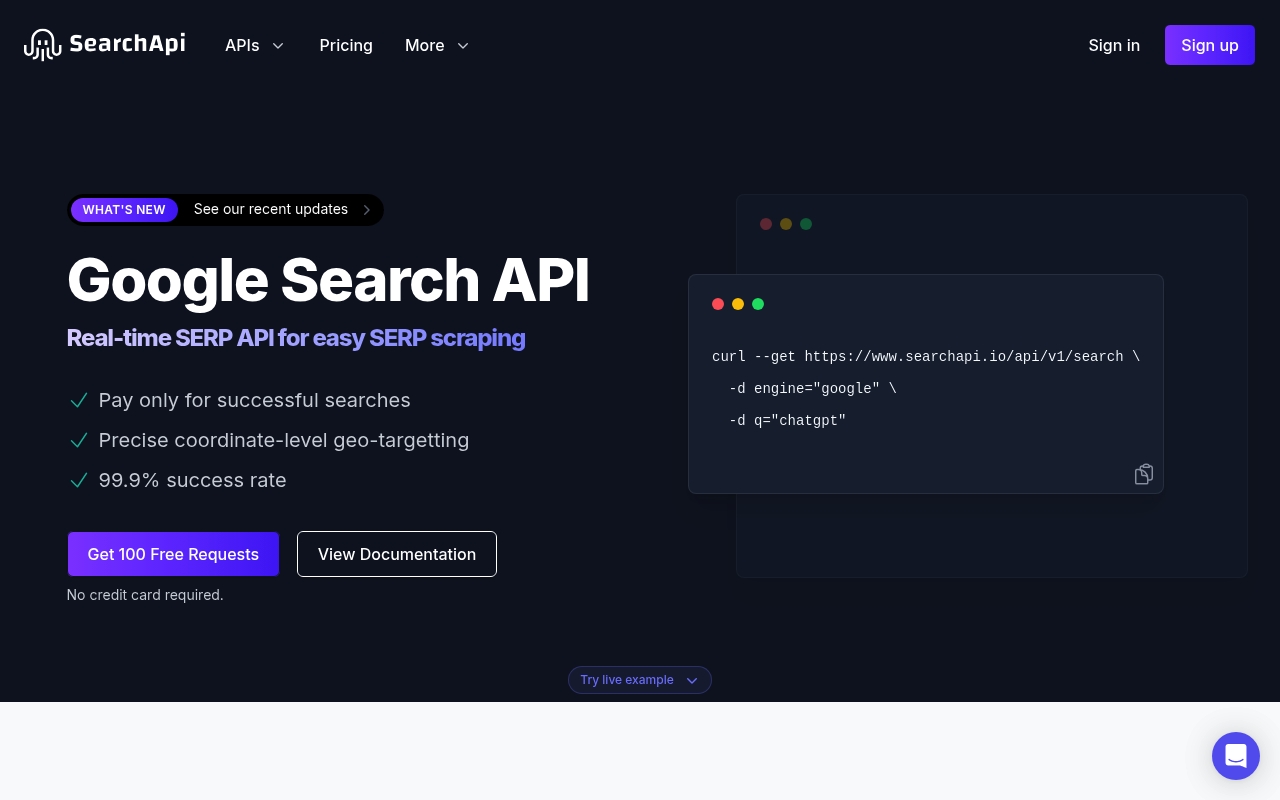Open the Pricing page

(346, 45)
